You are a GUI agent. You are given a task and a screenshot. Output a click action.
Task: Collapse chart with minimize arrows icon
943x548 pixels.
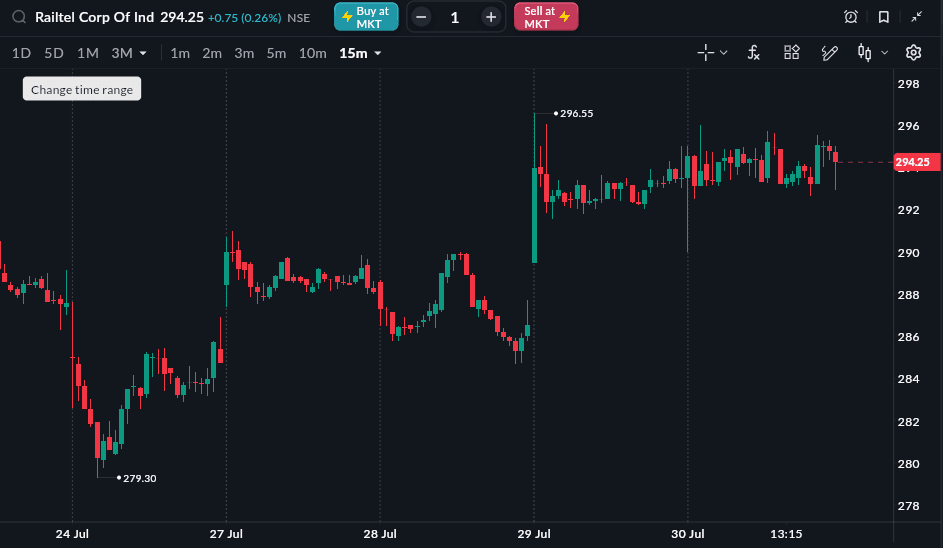pyautogui.click(x=916, y=17)
